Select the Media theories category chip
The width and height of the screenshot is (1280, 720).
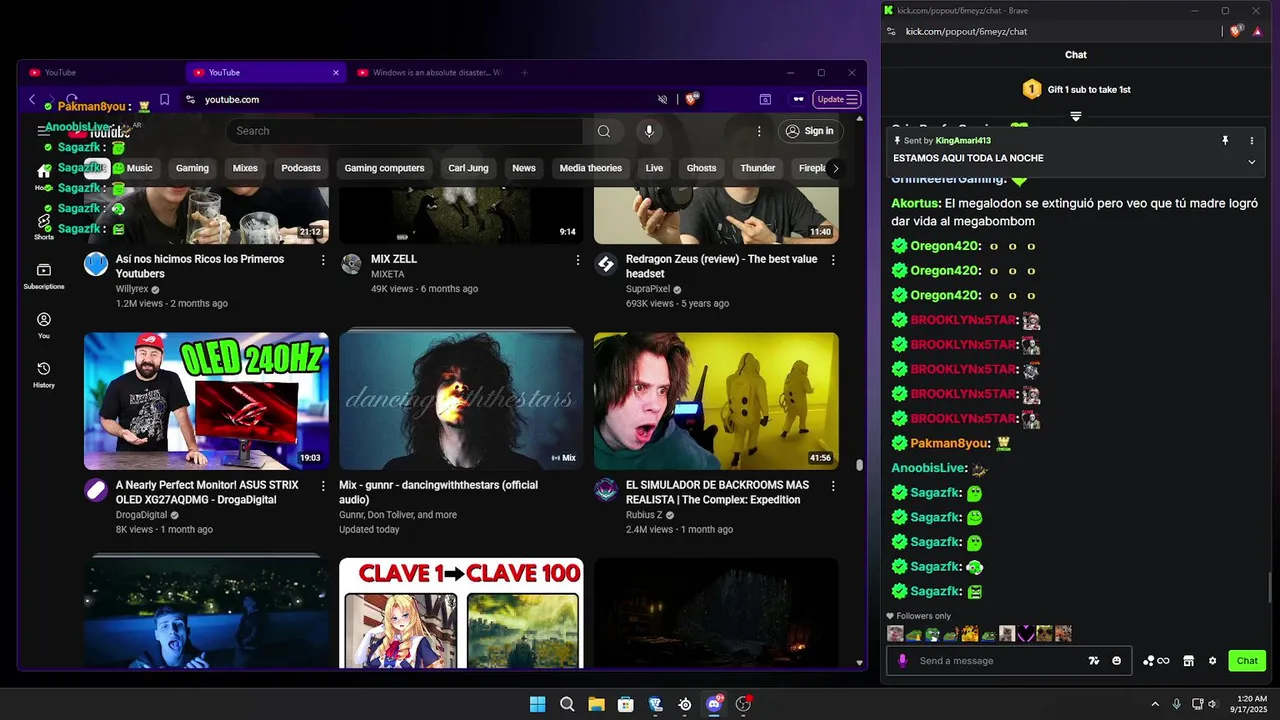click(590, 168)
